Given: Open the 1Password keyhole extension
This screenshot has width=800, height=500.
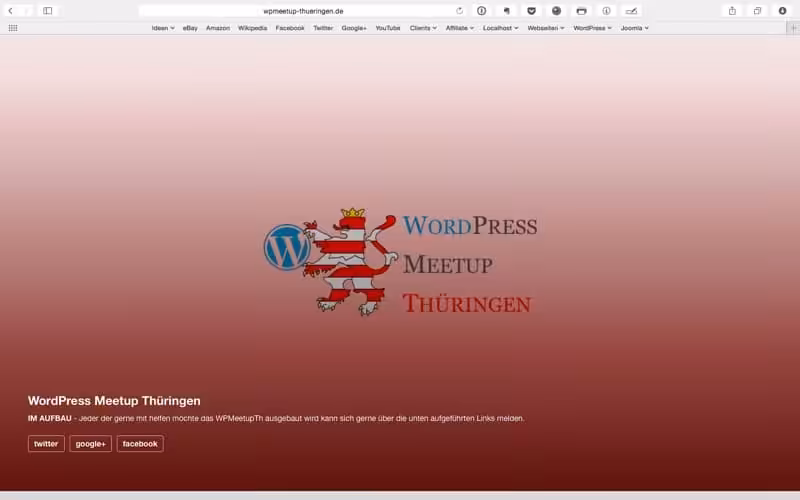Looking at the screenshot, I should [x=481, y=11].
